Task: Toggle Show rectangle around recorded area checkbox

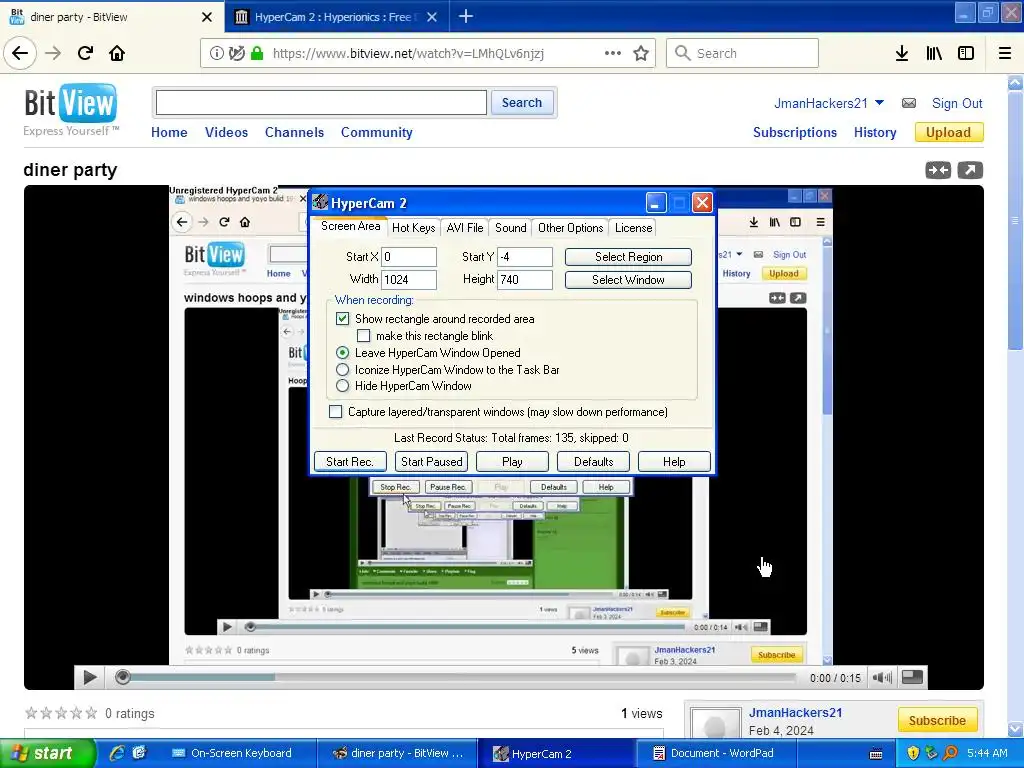Action: [342, 319]
